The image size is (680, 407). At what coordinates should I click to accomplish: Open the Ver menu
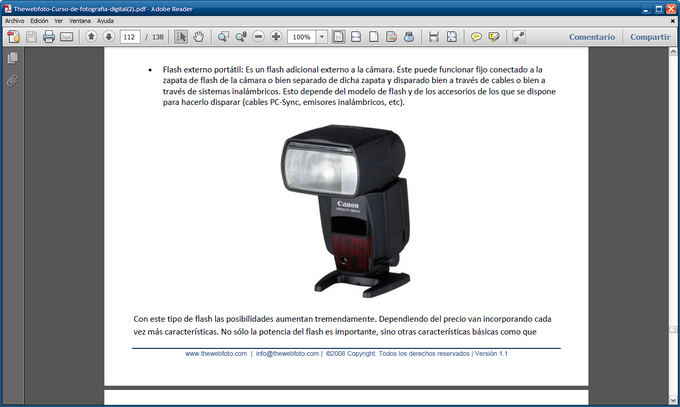click(x=59, y=20)
